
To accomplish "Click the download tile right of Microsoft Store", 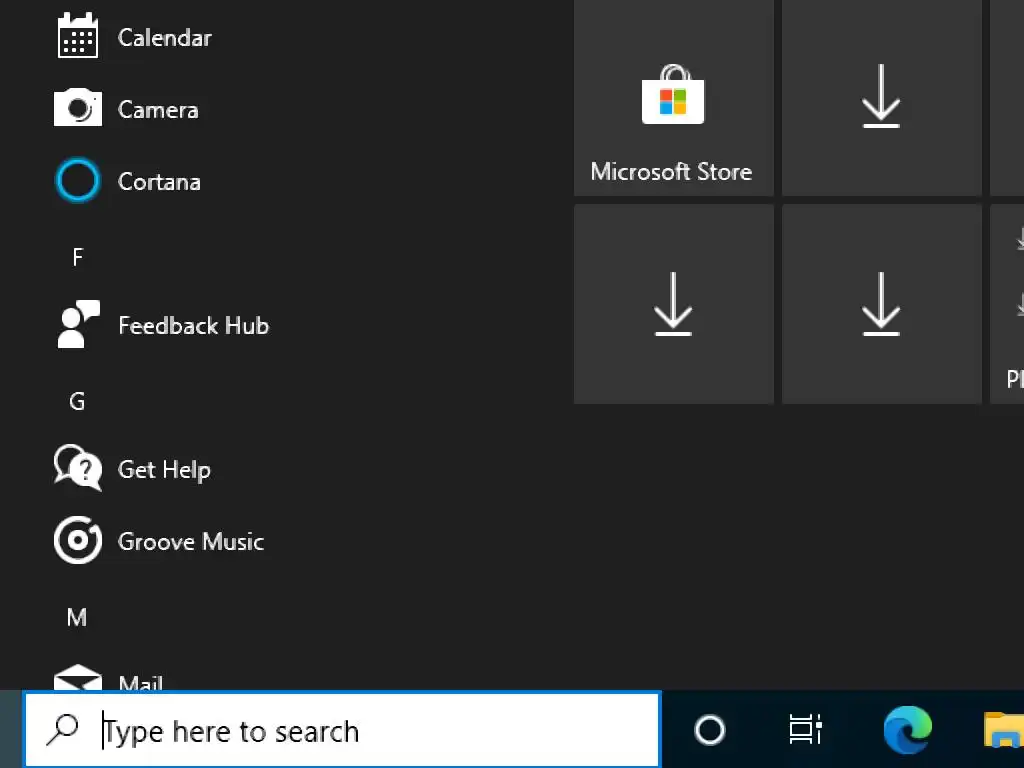I will pyautogui.click(x=881, y=98).
